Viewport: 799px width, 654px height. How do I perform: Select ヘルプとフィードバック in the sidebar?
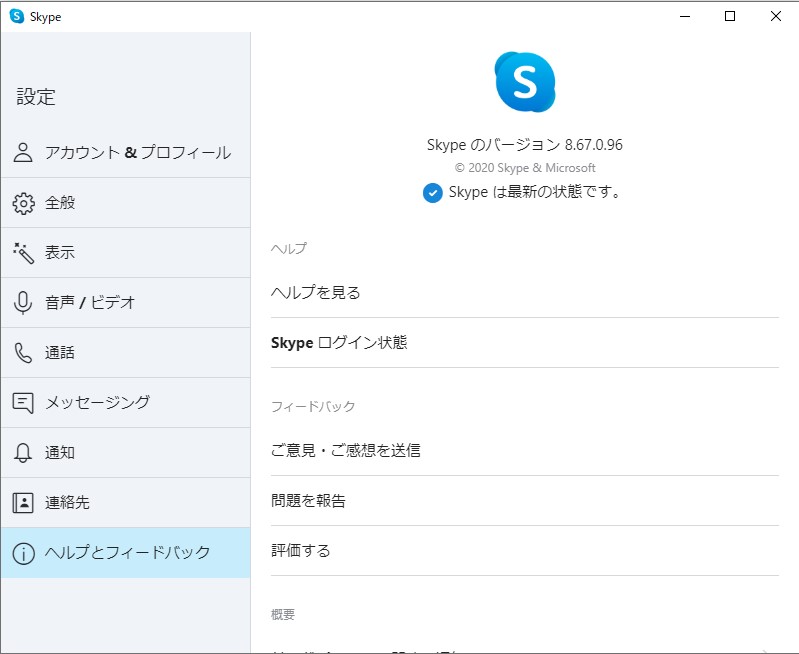(126, 553)
